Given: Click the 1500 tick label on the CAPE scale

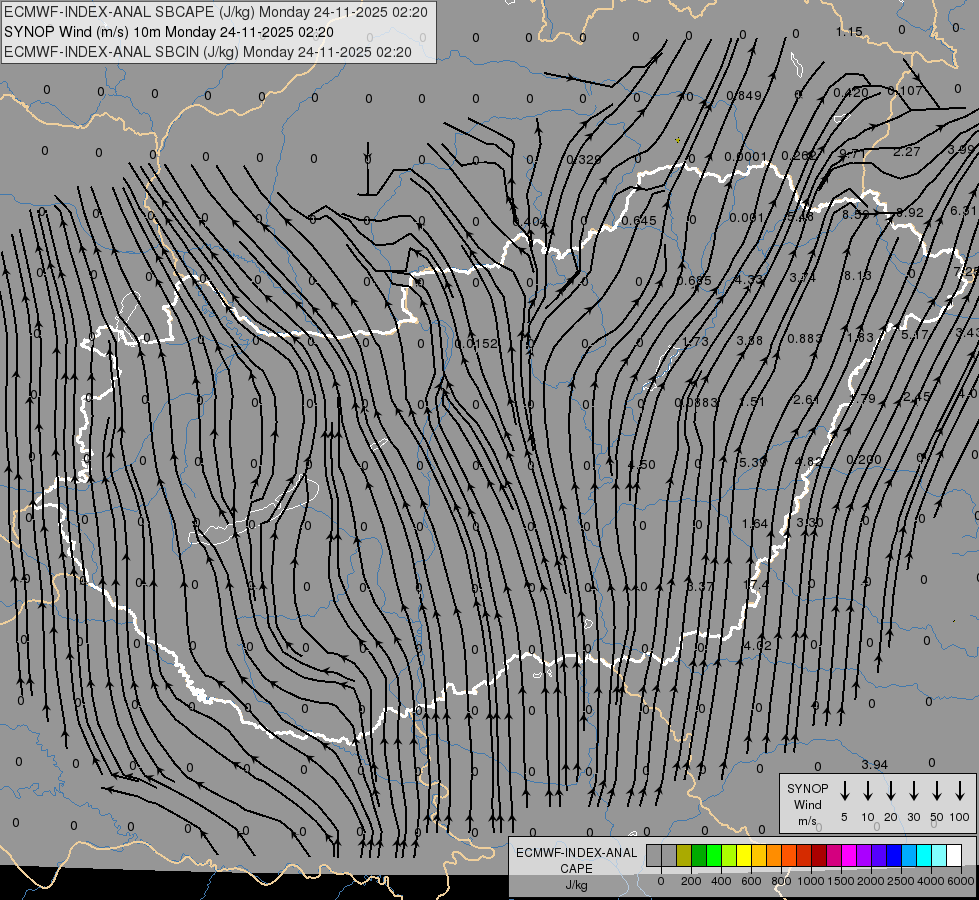Looking at the screenshot, I should coord(841,881).
